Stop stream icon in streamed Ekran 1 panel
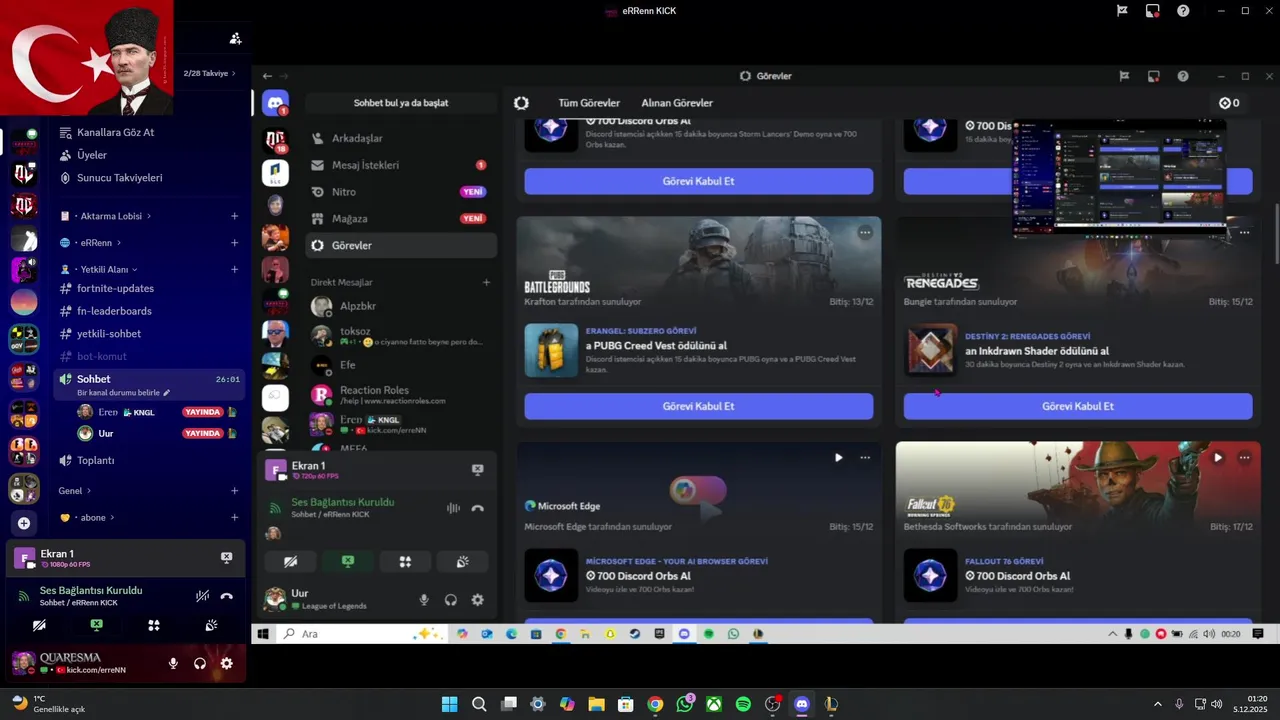Screen dimensions: 1280x720 click(477, 469)
